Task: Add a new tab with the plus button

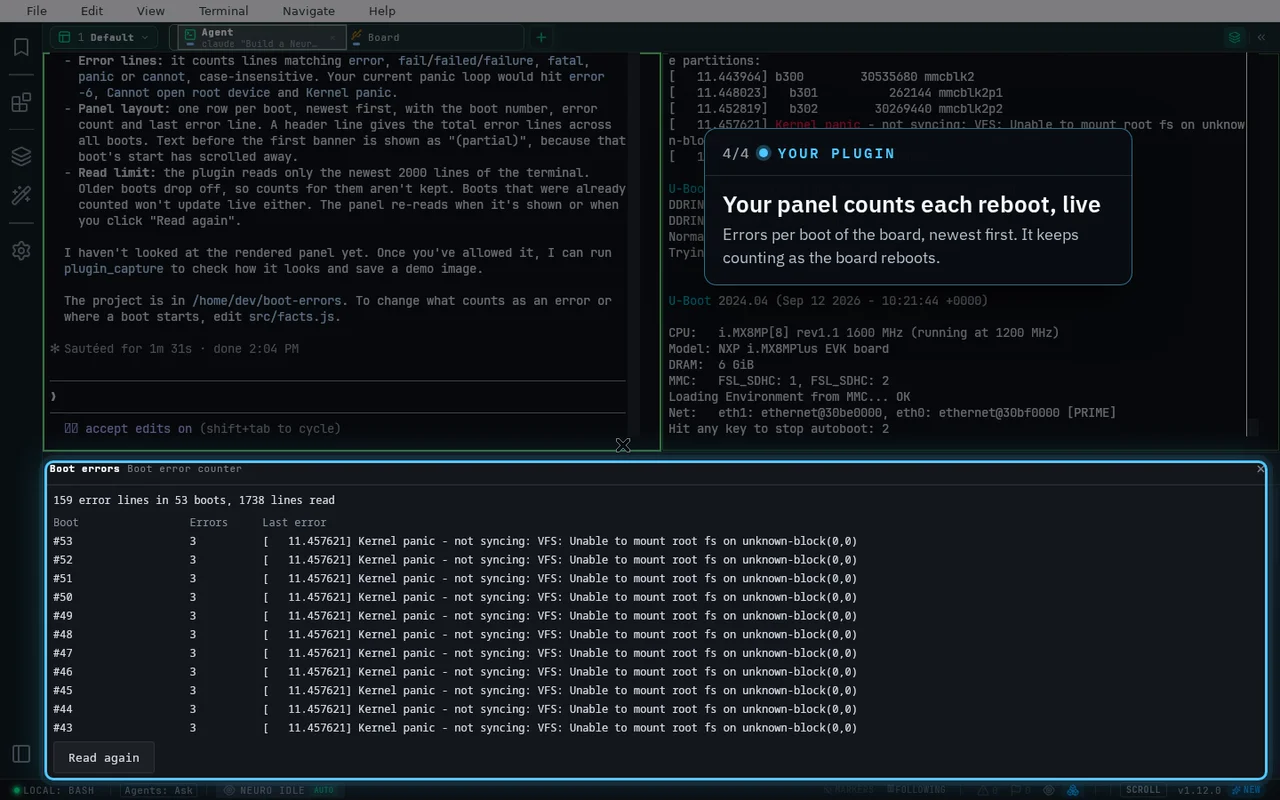Action: tap(541, 38)
